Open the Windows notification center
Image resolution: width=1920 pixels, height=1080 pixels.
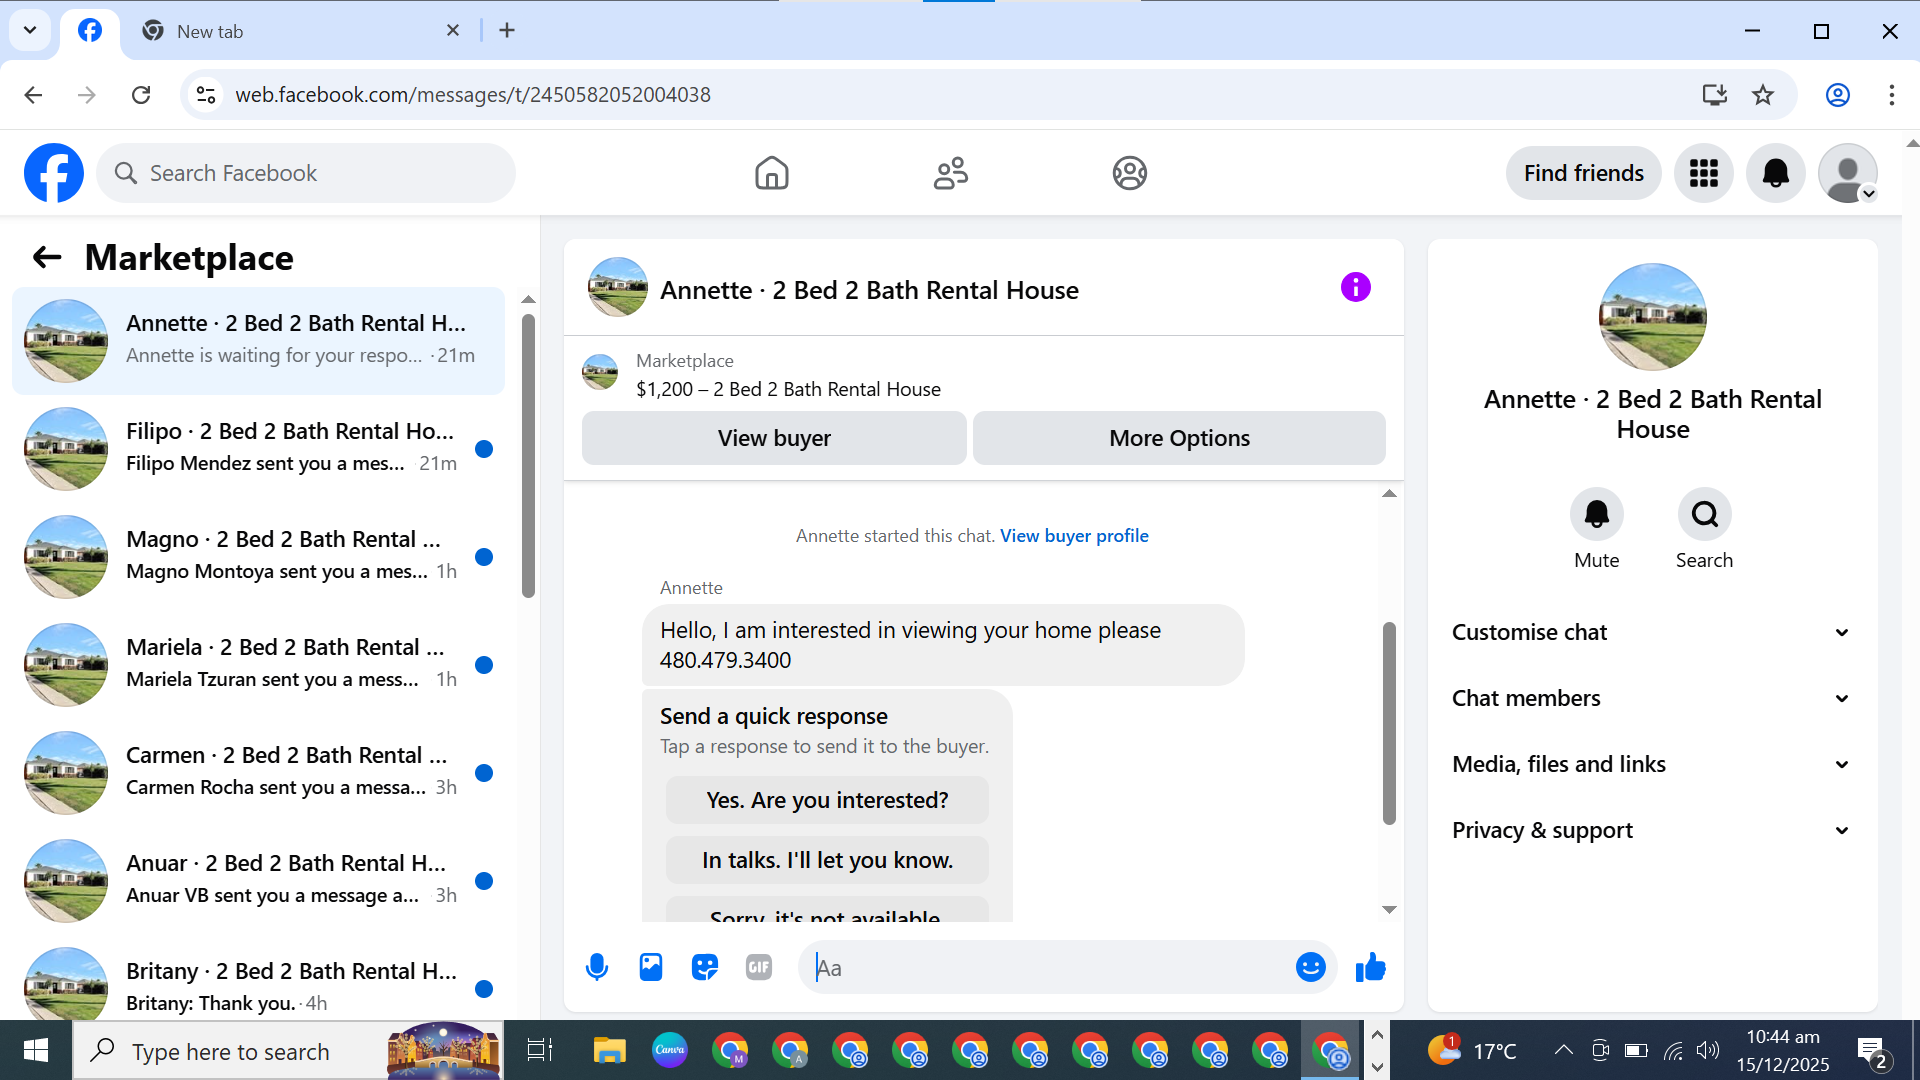tap(1871, 1051)
